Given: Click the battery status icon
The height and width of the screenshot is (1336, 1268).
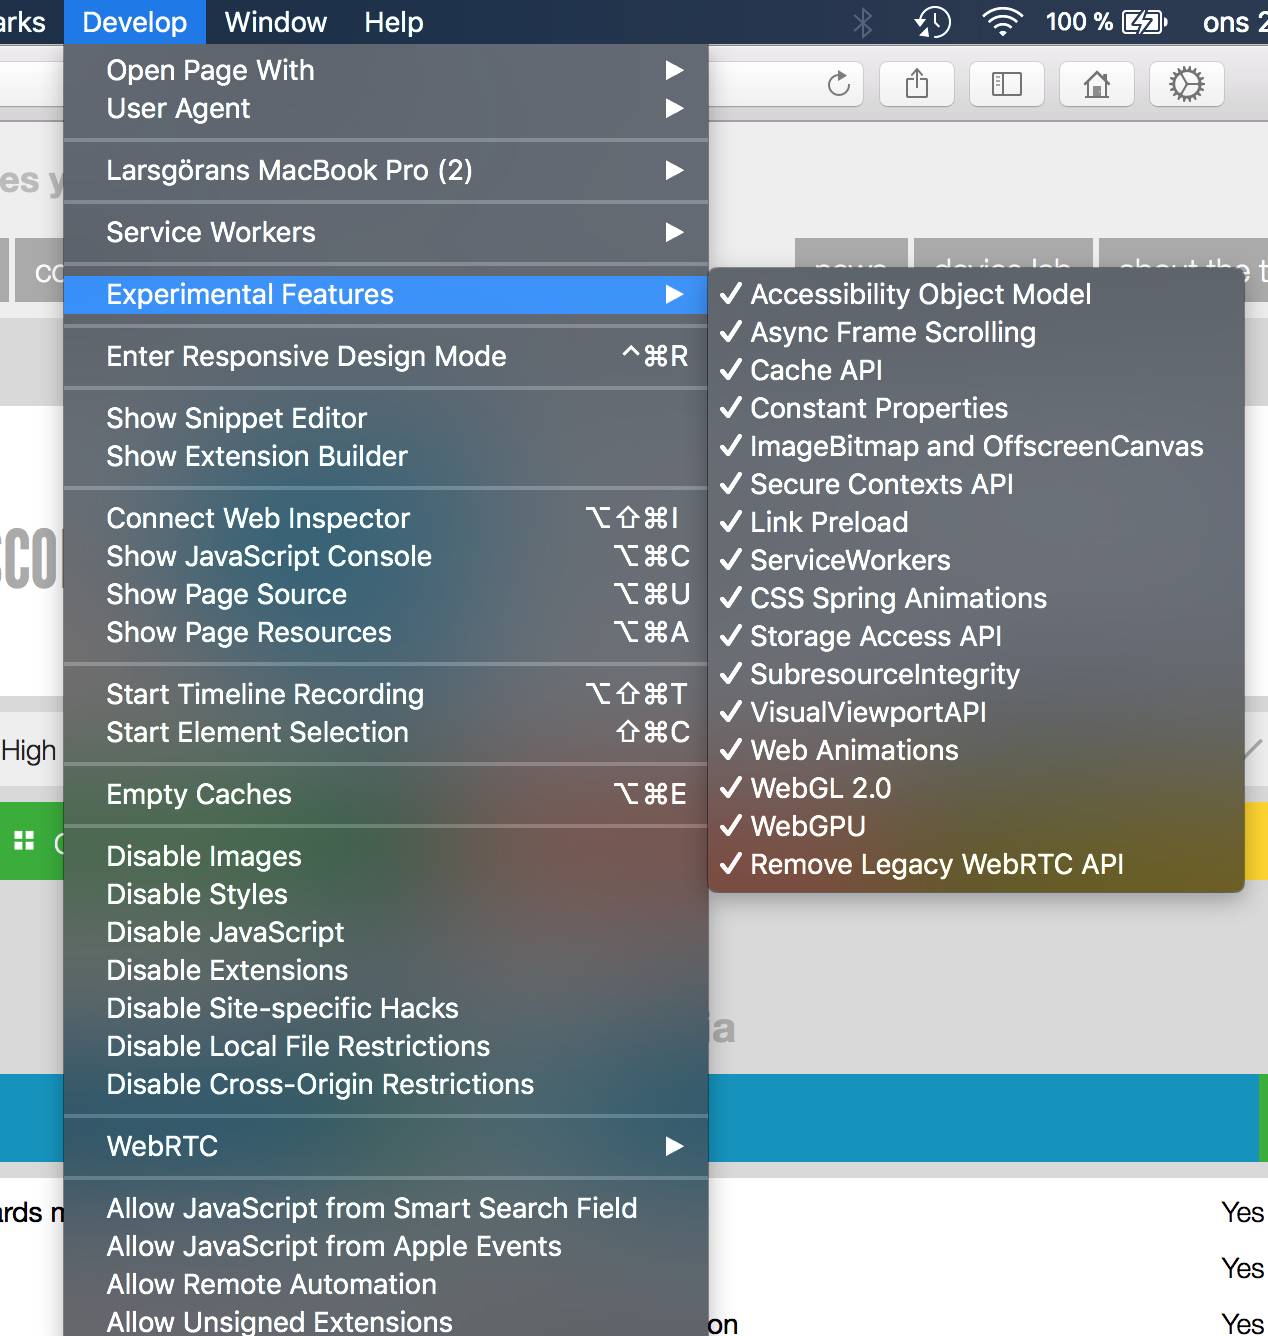Looking at the screenshot, I should (1145, 22).
